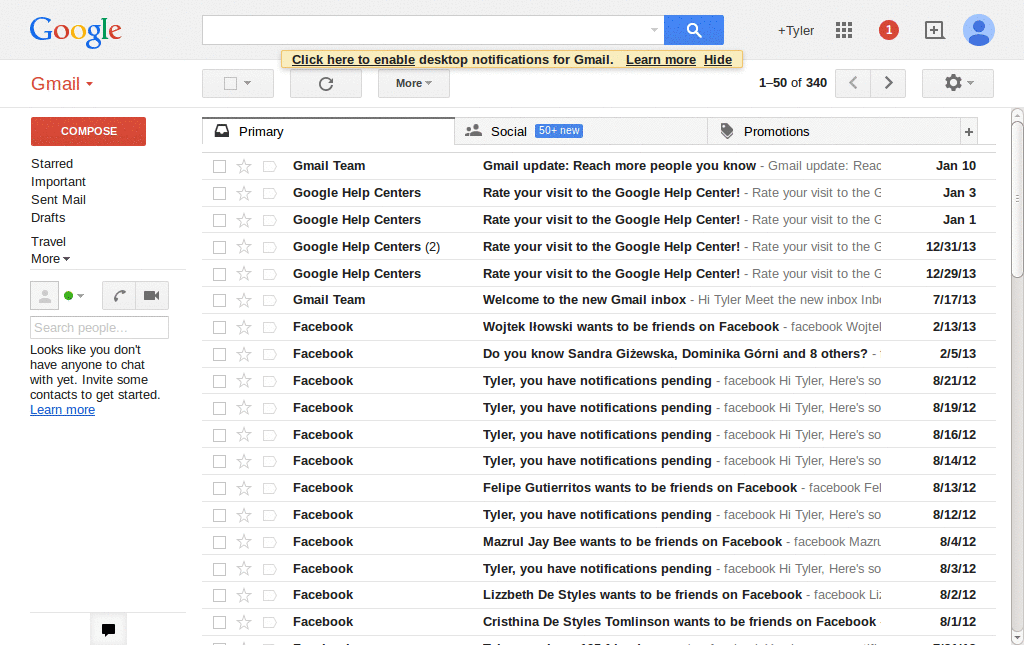This screenshot has height=645, width=1024.
Task: Expand More labels in the sidebar
Action: click(x=50, y=259)
